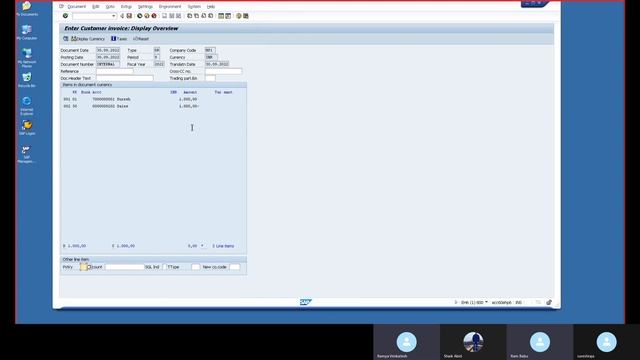Open My Network Places desktop icon
This screenshot has height=360, width=640.
[x=27, y=58]
